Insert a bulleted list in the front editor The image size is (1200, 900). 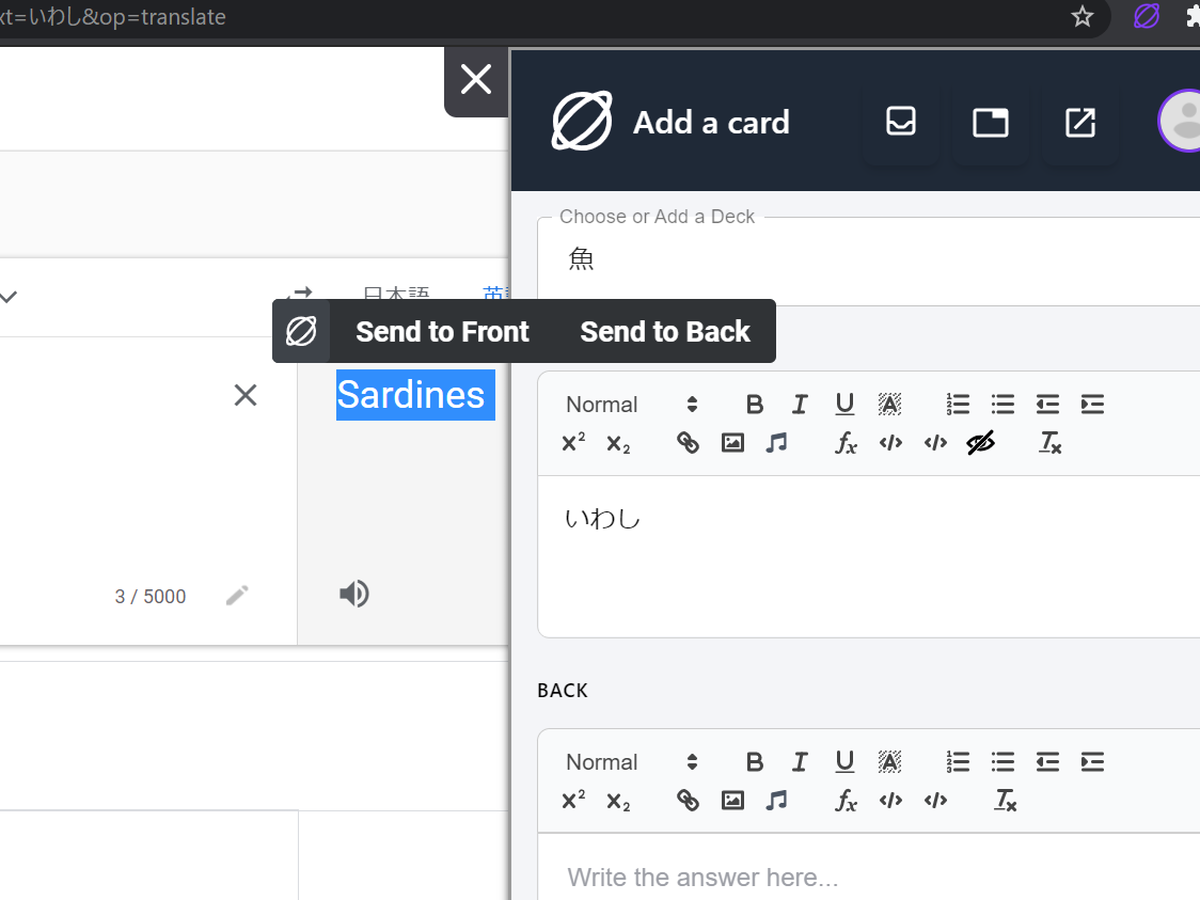pos(1003,404)
